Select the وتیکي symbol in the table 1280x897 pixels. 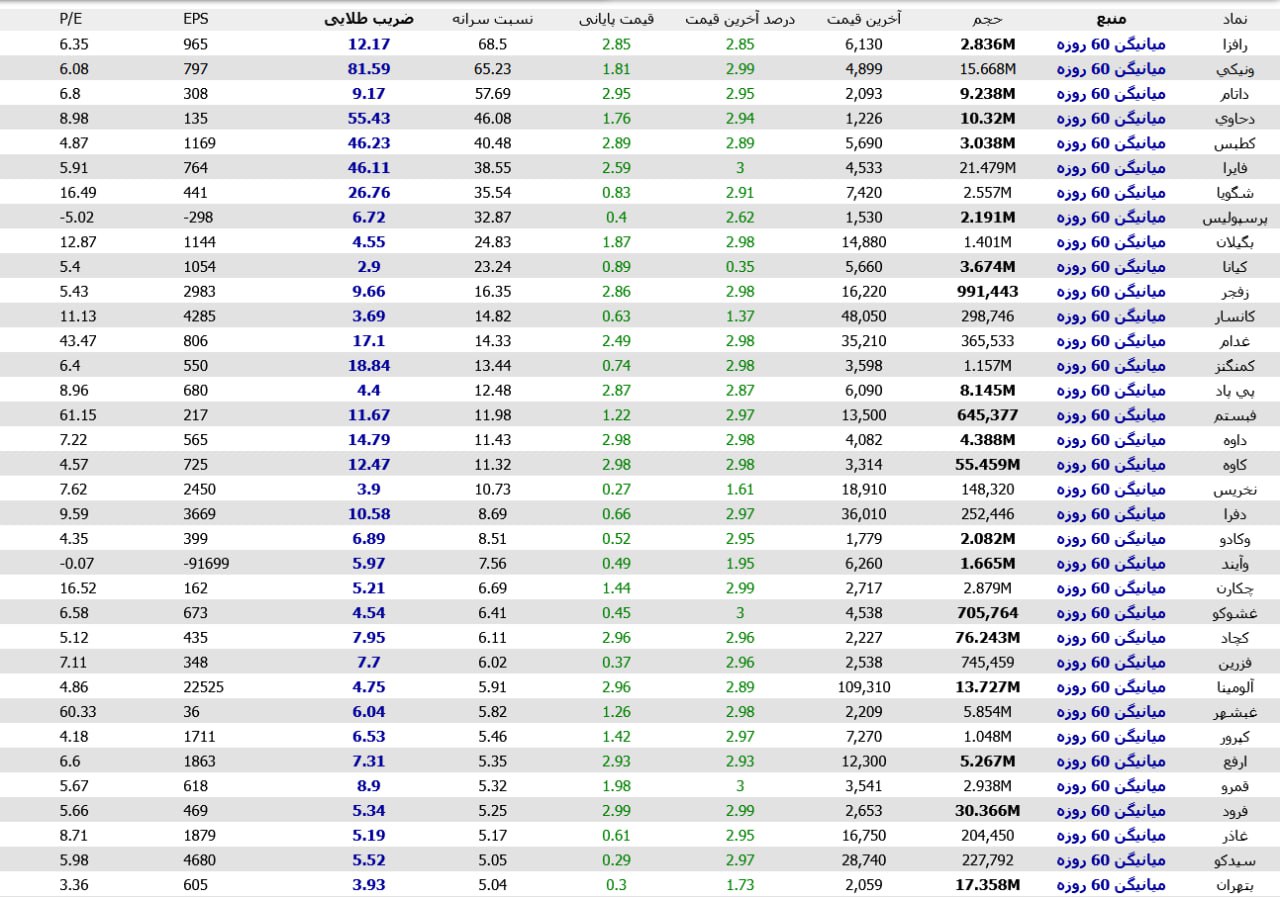click(x=1231, y=69)
